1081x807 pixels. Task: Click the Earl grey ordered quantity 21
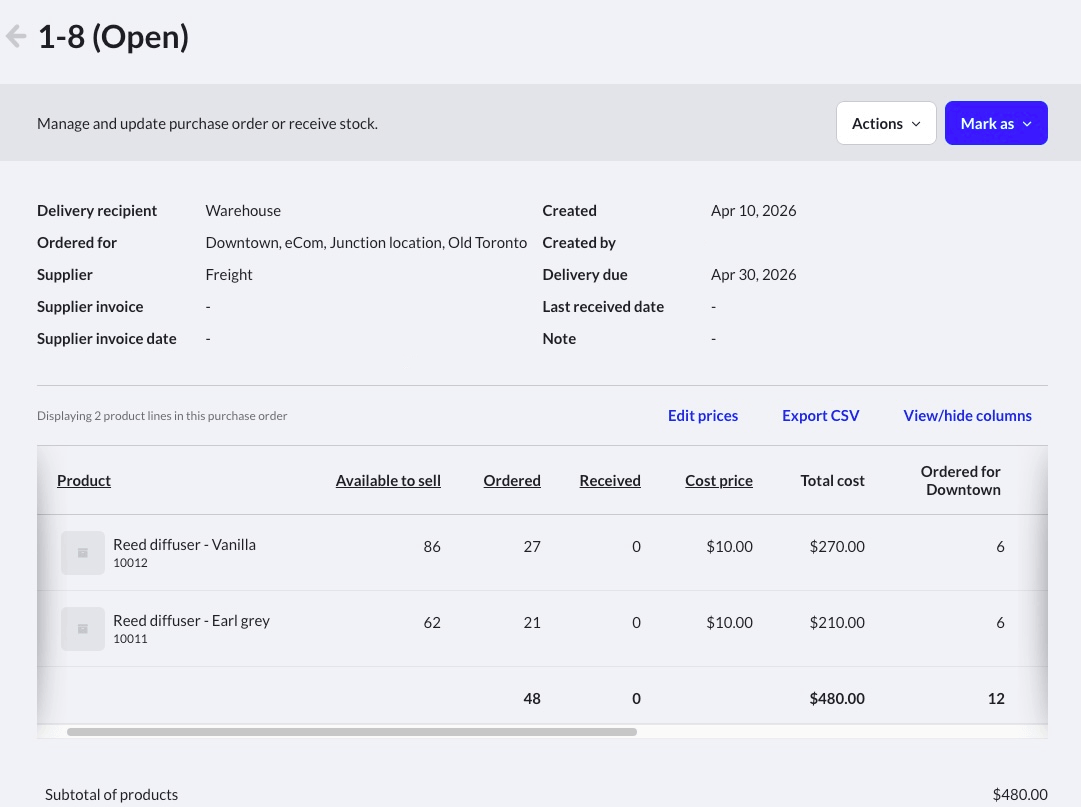(x=532, y=622)
